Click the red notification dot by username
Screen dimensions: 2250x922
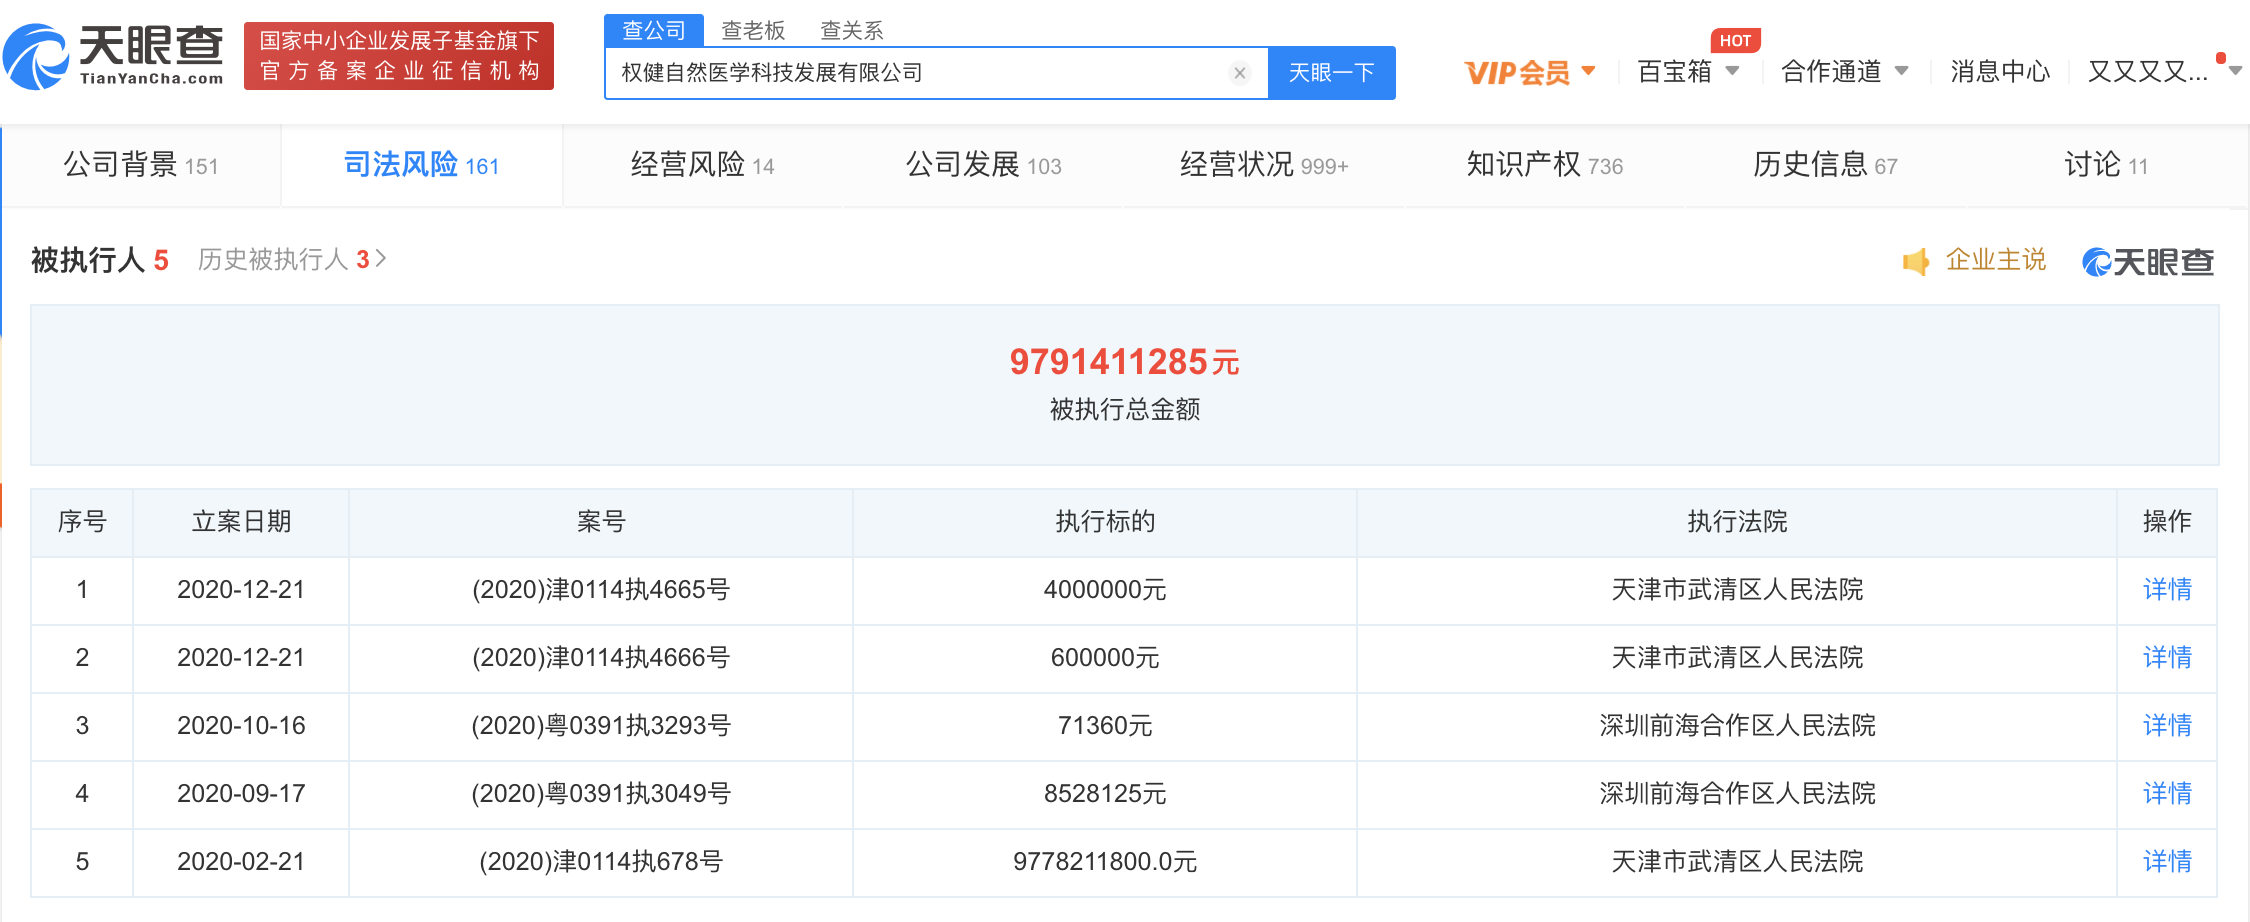point(2220,58)
